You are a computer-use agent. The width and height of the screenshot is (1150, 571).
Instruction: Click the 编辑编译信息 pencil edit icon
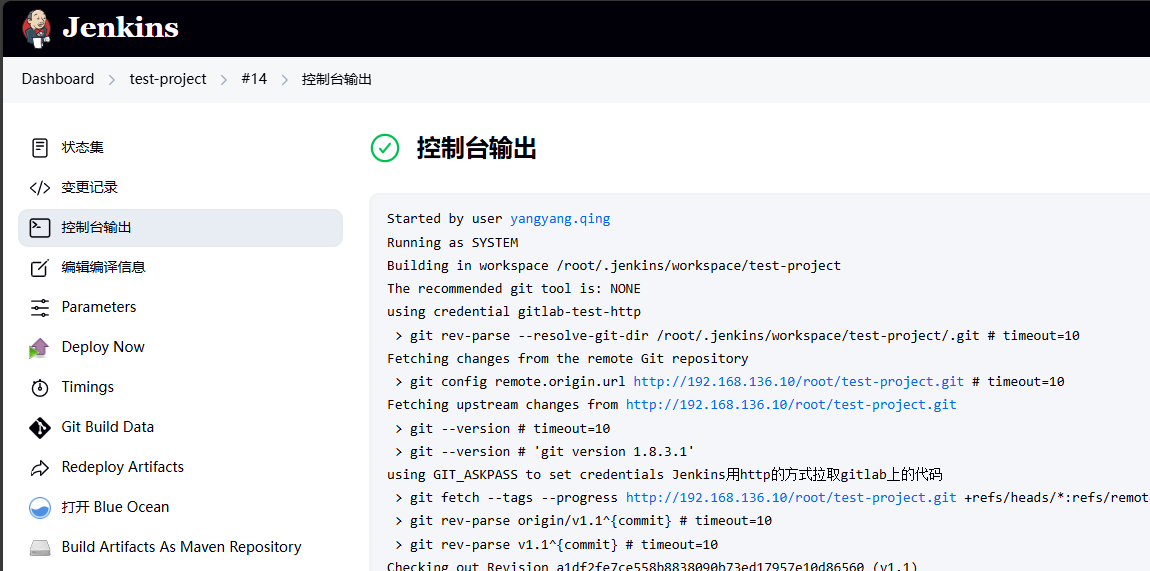tap(40, 268)
